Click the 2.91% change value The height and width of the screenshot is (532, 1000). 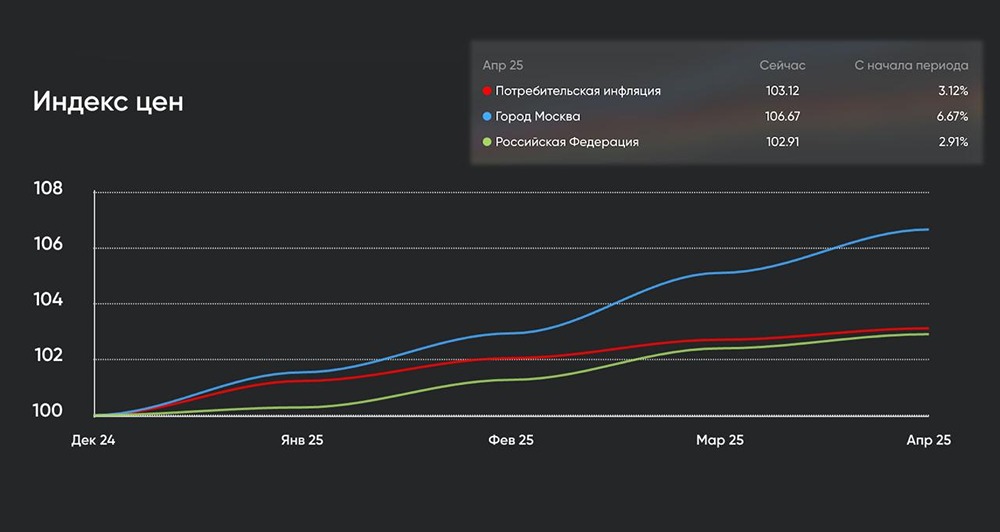tap(950, 142)
